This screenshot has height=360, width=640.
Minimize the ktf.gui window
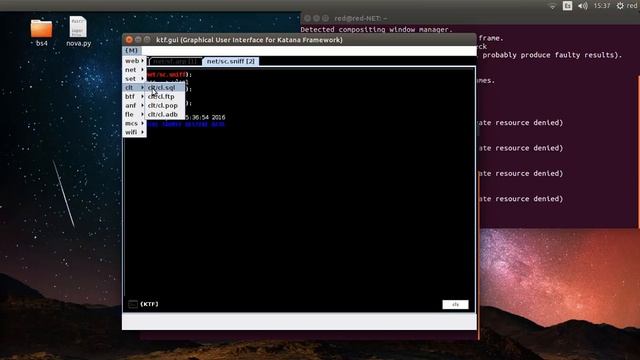[138, 40]
